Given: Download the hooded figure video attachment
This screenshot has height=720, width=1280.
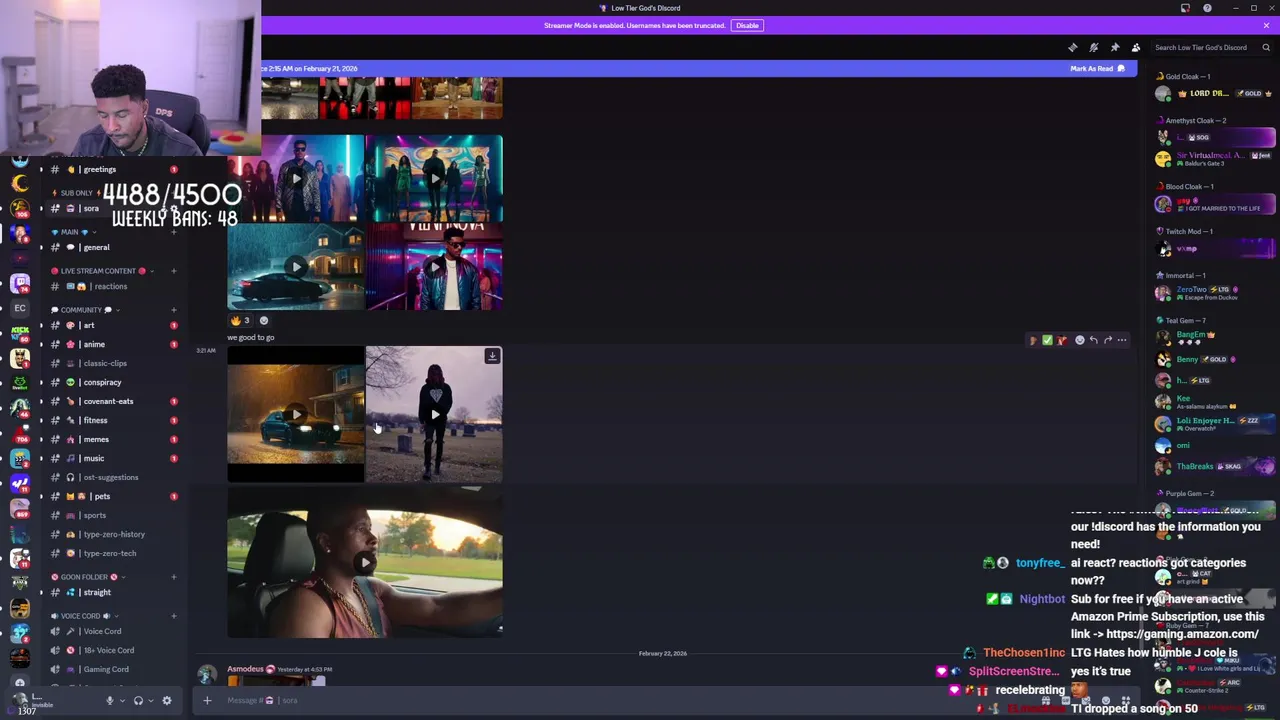Looking at the screenshot, I should pos(492,356).
